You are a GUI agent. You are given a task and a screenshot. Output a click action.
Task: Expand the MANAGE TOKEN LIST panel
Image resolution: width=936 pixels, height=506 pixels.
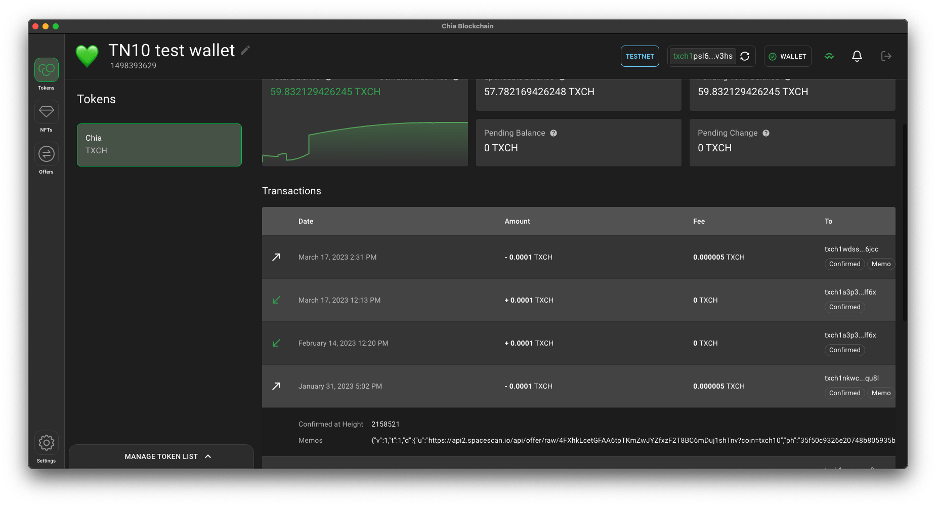click(161, 456)
